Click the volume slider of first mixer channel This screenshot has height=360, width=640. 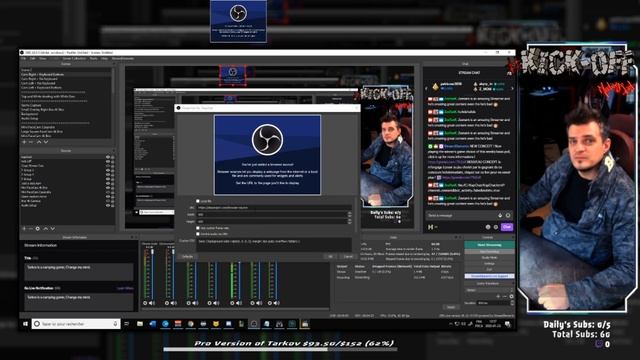coord(153,273)
